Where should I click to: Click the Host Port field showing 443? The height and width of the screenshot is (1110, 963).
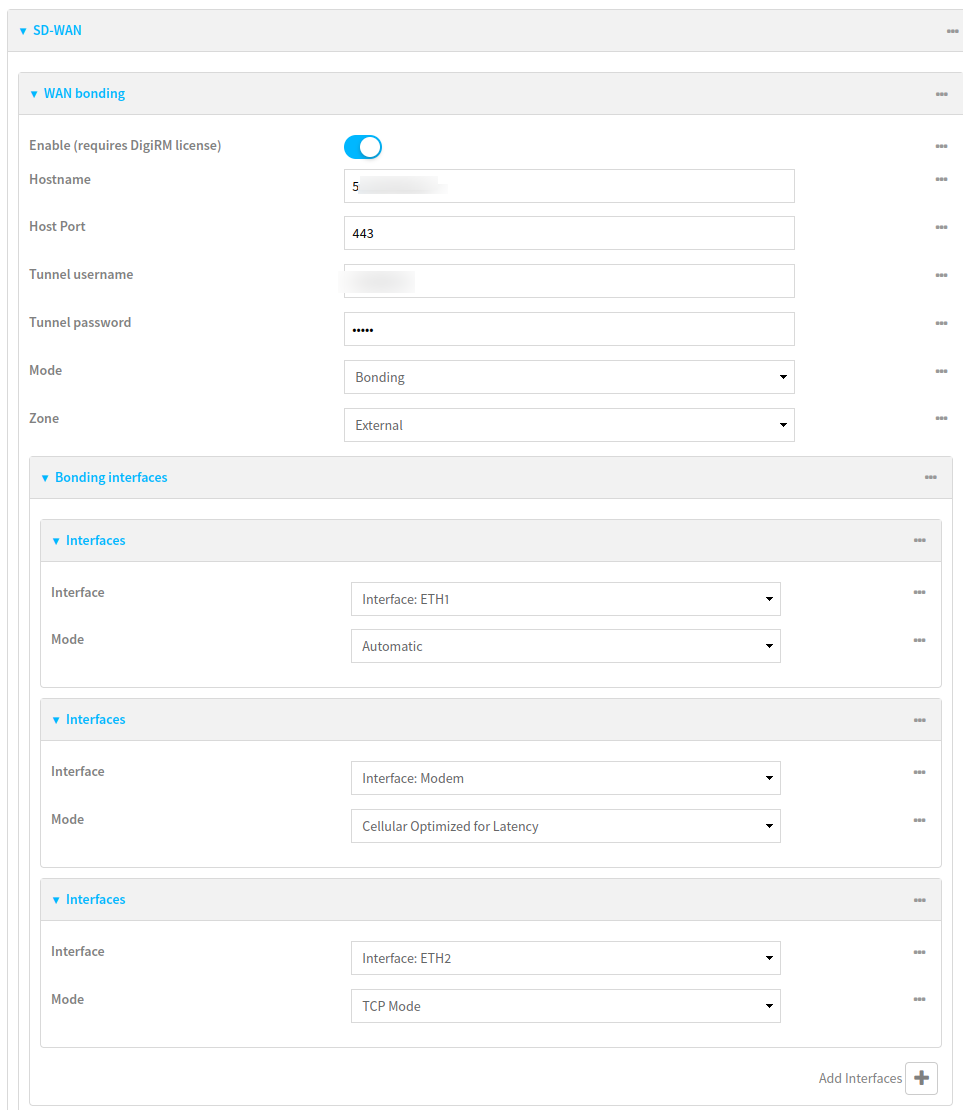(x=569, y=233)
